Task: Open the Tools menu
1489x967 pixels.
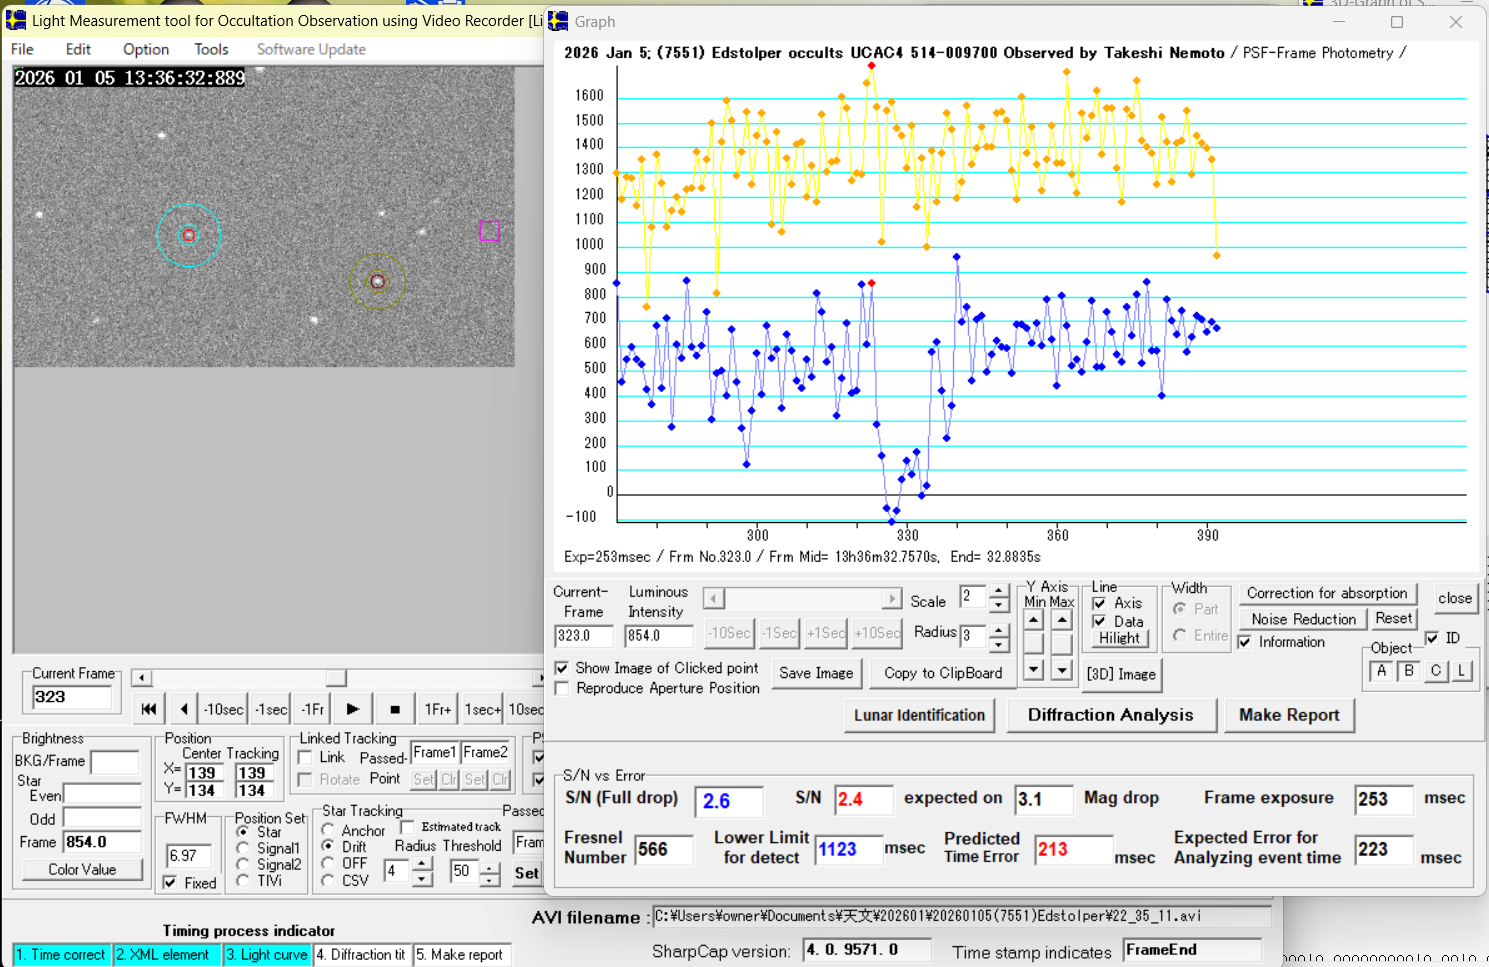Action: [x=211, y=49]
